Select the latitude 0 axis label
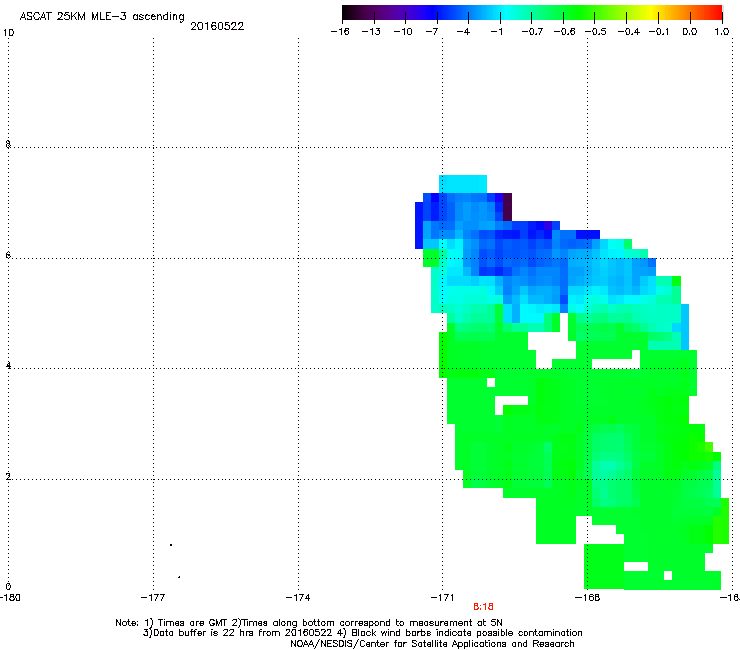740x650 pixels. tap(8, 587)
